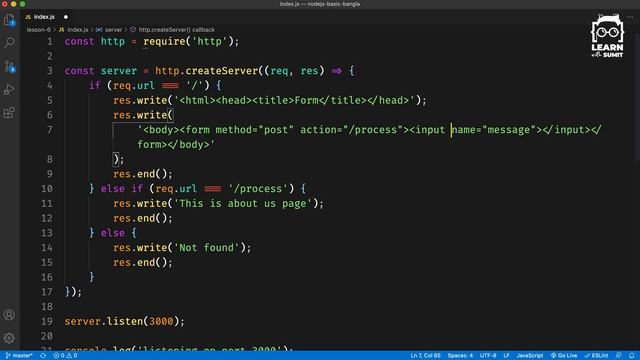This screenshot has width=640, height=360.
Task: Open the Accounts icon in the activity bar
Action: coord(9,315)
